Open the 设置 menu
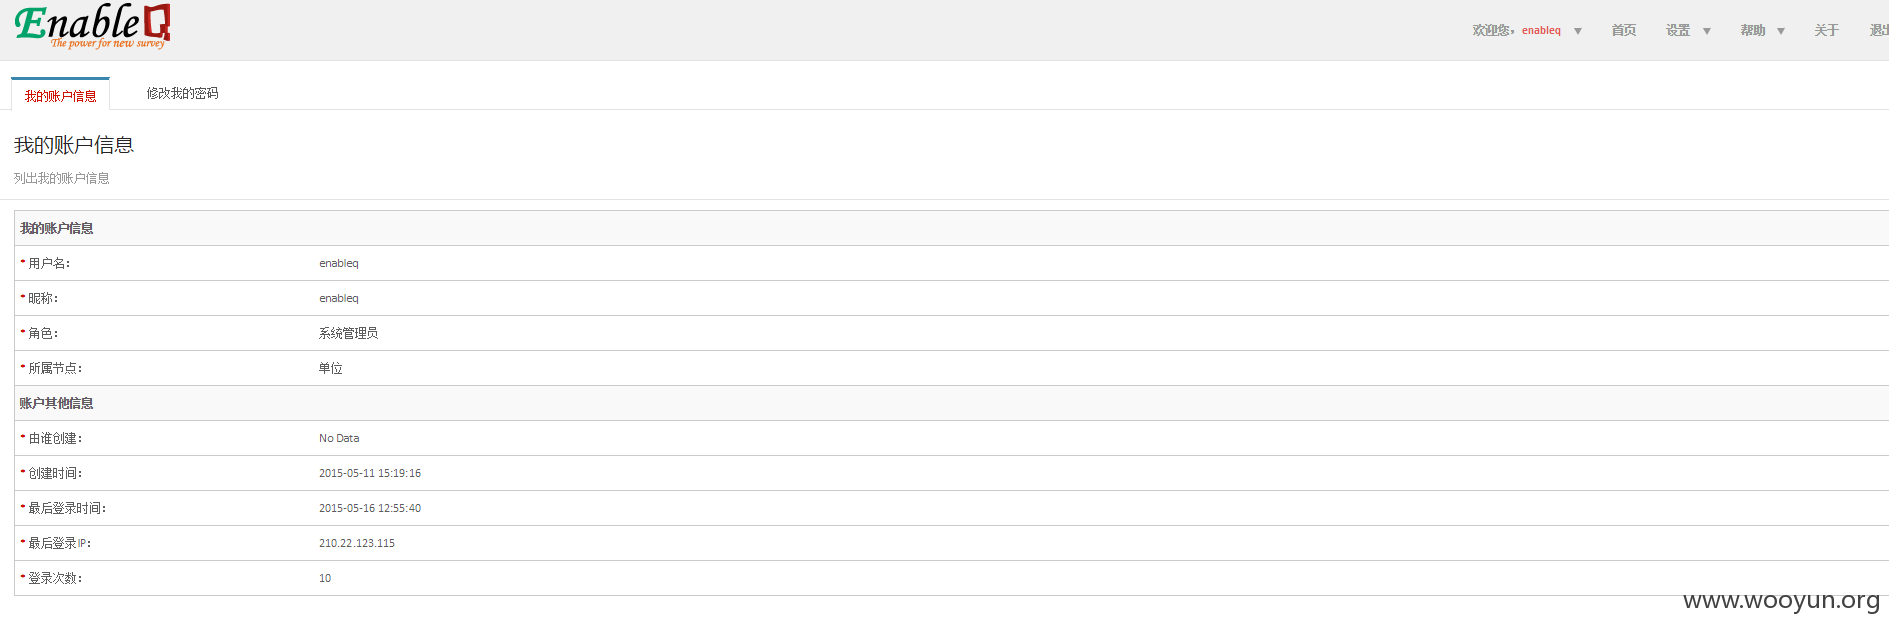The height and width of the screenshot is (629, 1889). click(x=1678, y=30)
